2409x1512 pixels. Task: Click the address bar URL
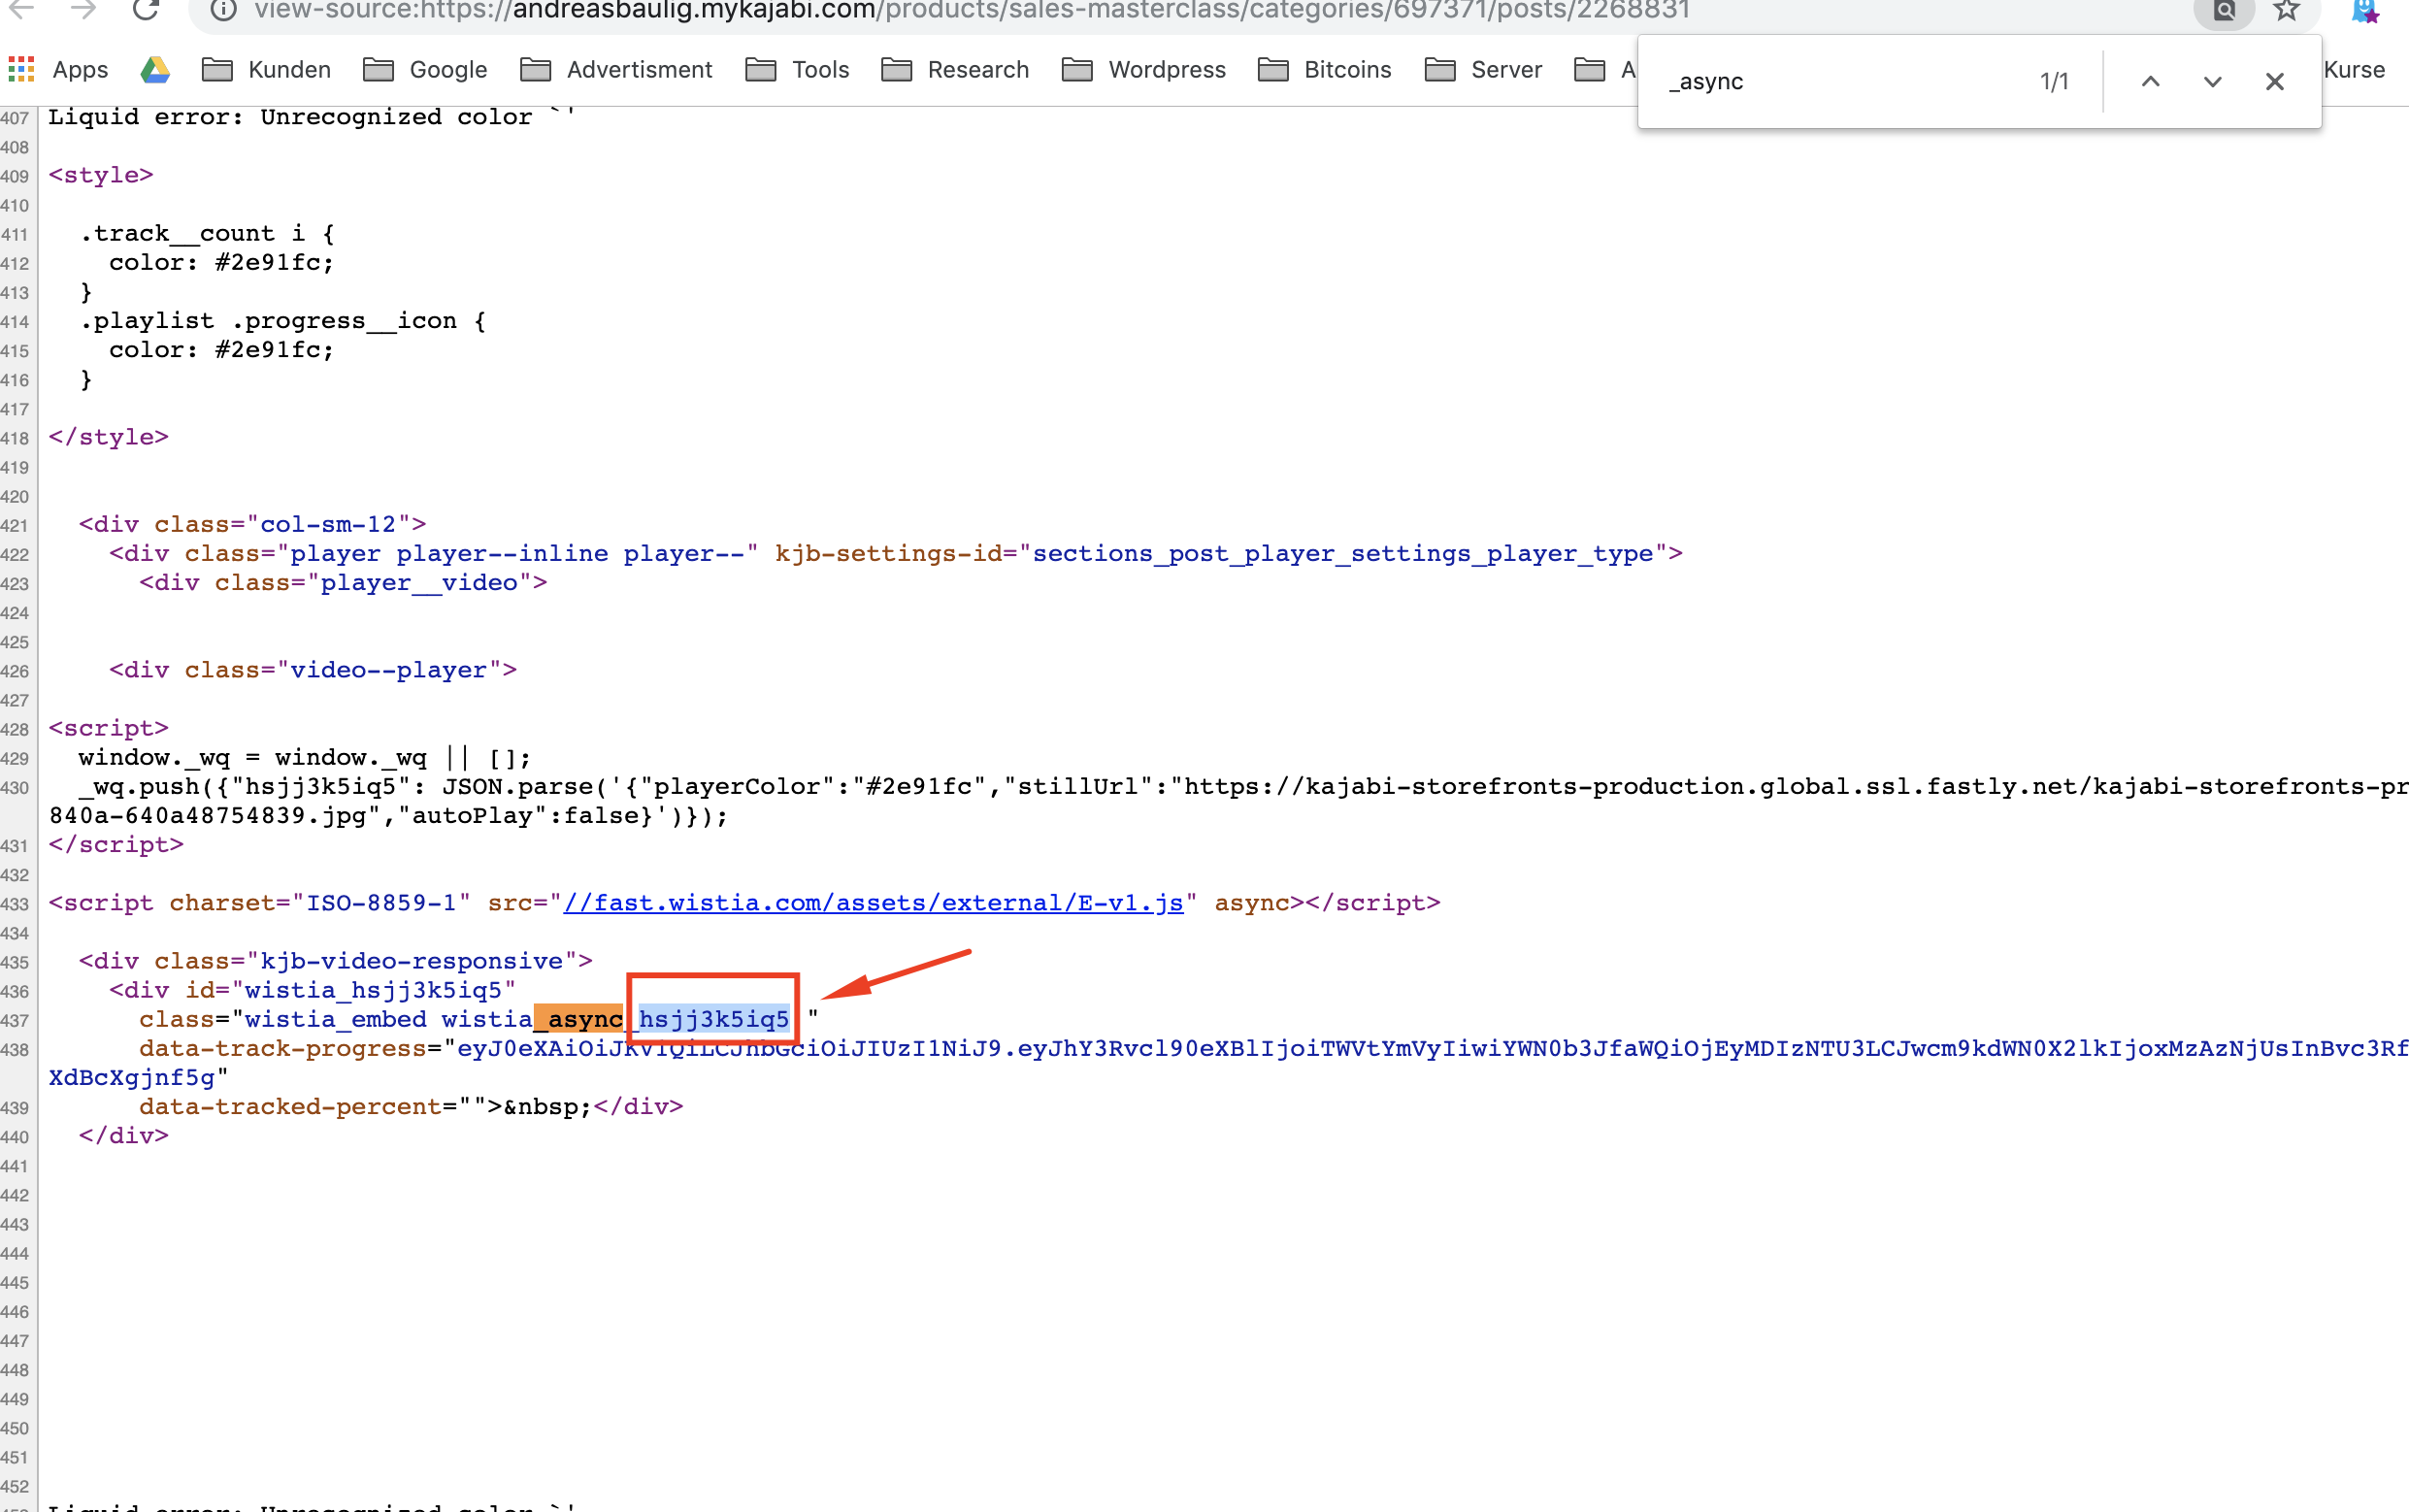click(x=970, y=10)
